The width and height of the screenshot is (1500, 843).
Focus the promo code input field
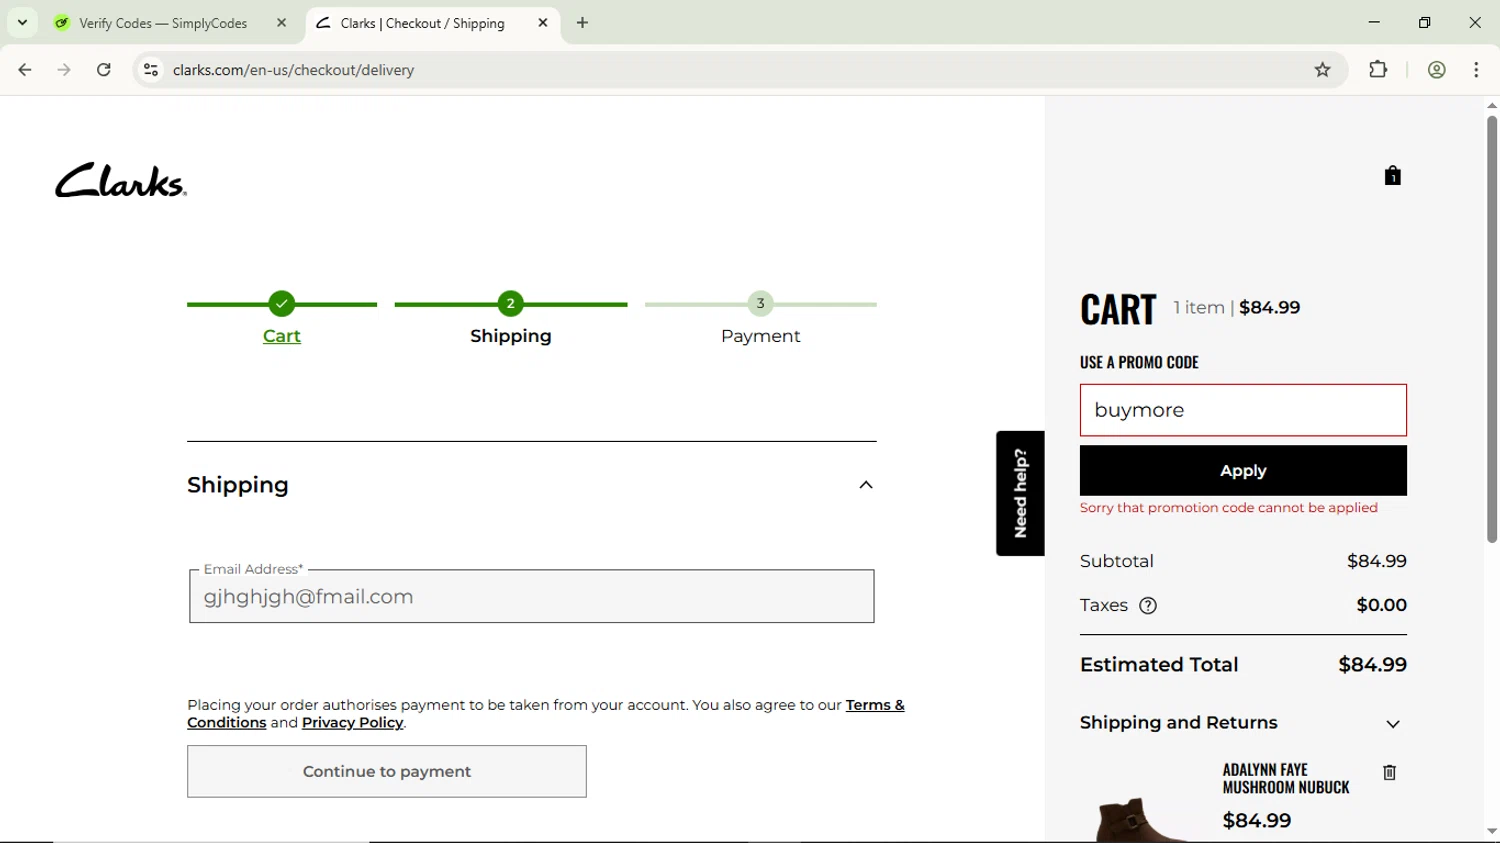(1243, 410)
